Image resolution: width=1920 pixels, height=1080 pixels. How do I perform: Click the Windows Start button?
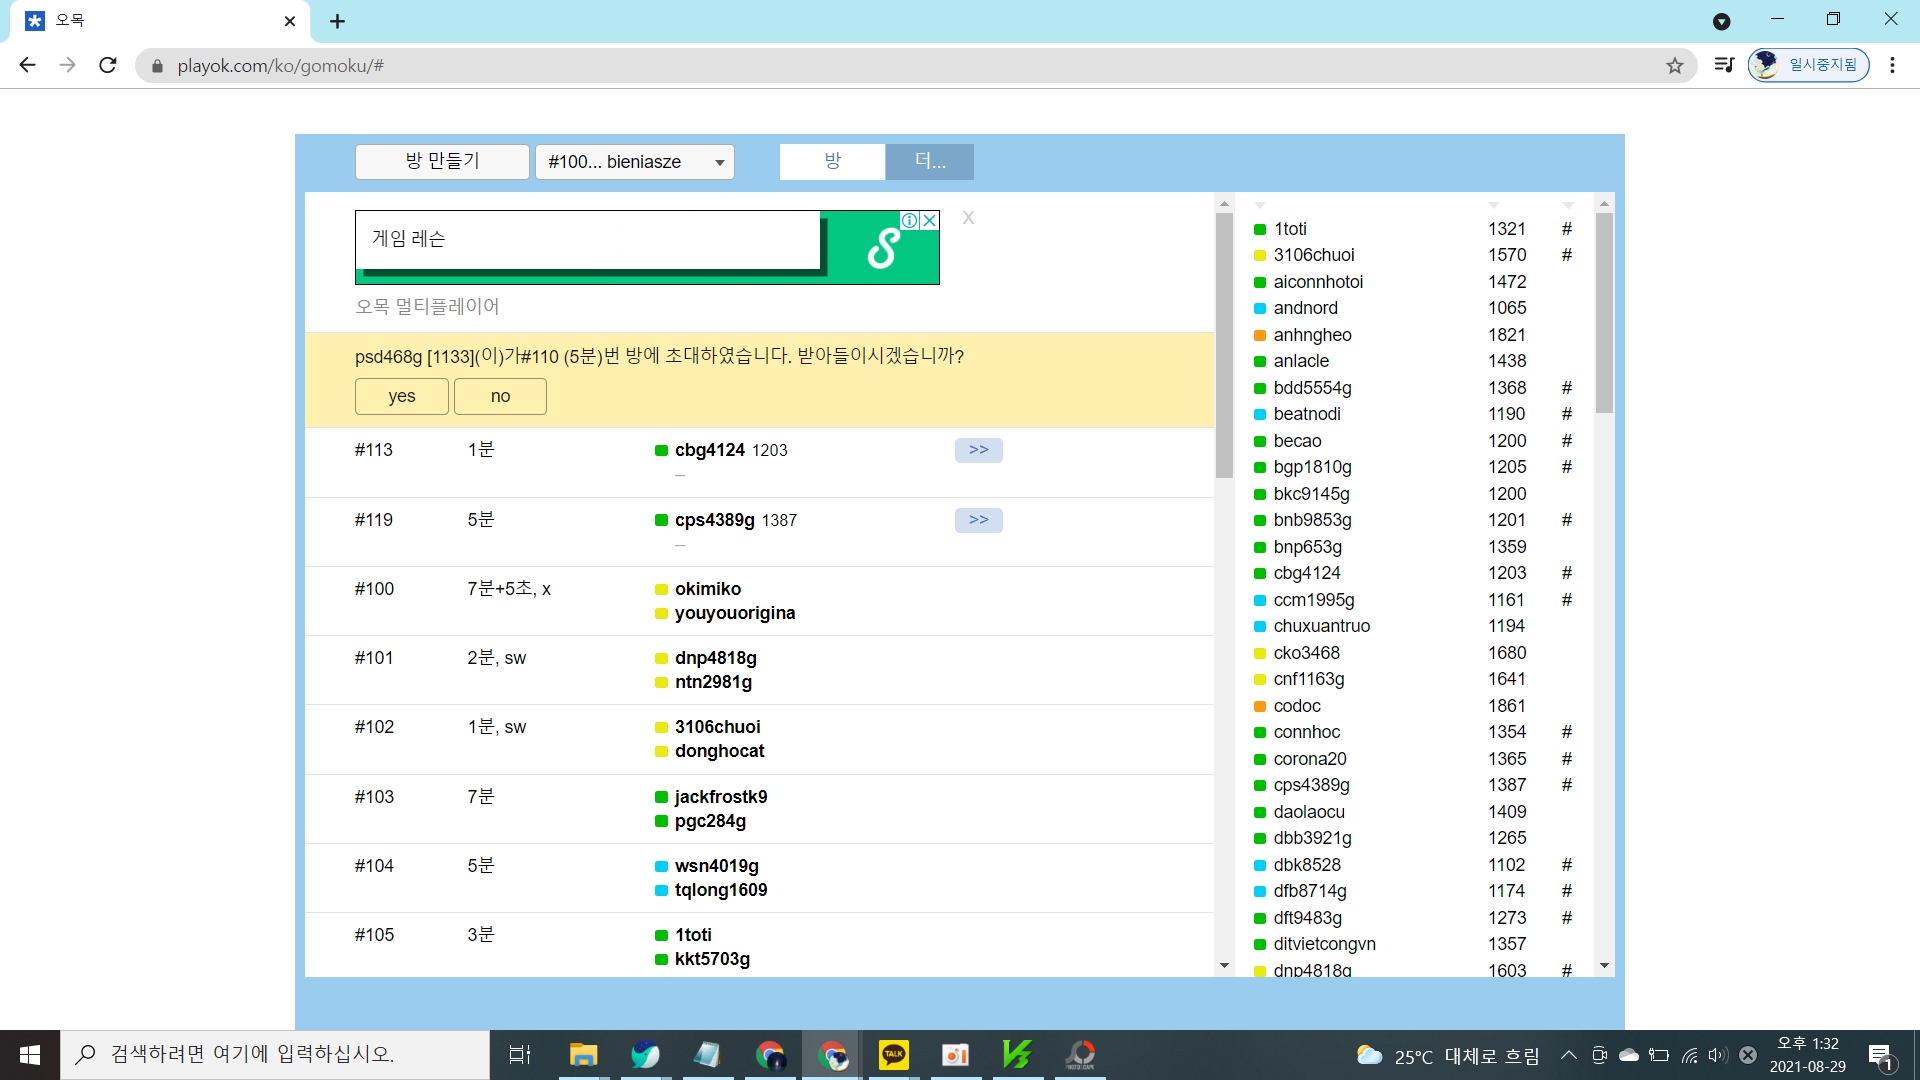(x=30, y=1054)
